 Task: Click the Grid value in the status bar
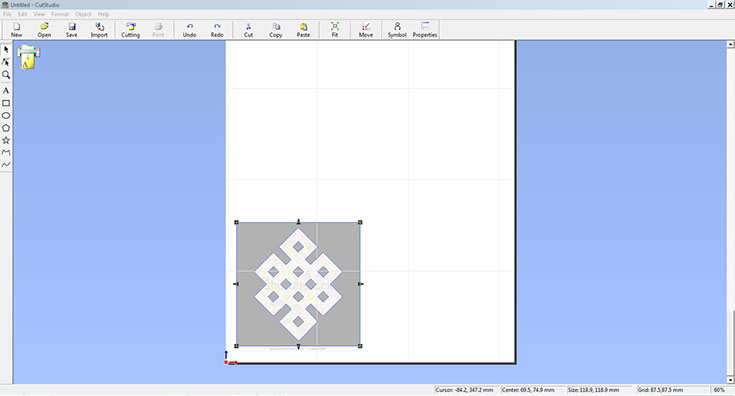point(660,390)
